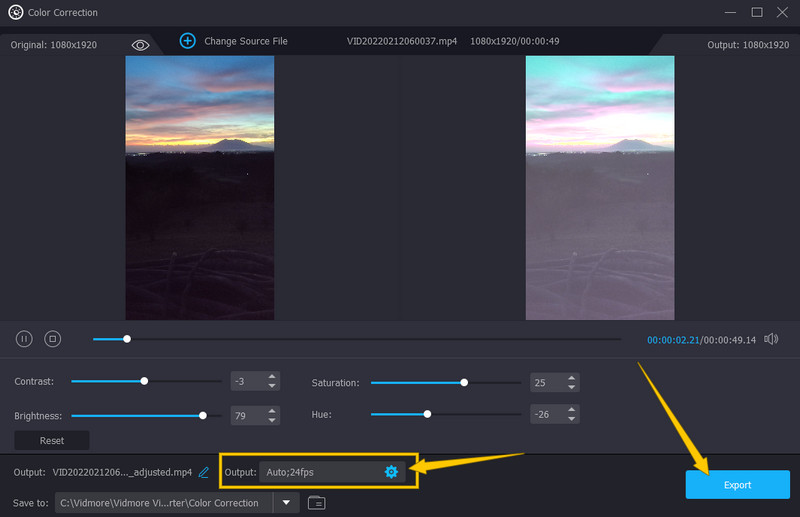The image size is (800, 517).
Task: Toggle the preview eye icon
Action: [x=140, y=45]
